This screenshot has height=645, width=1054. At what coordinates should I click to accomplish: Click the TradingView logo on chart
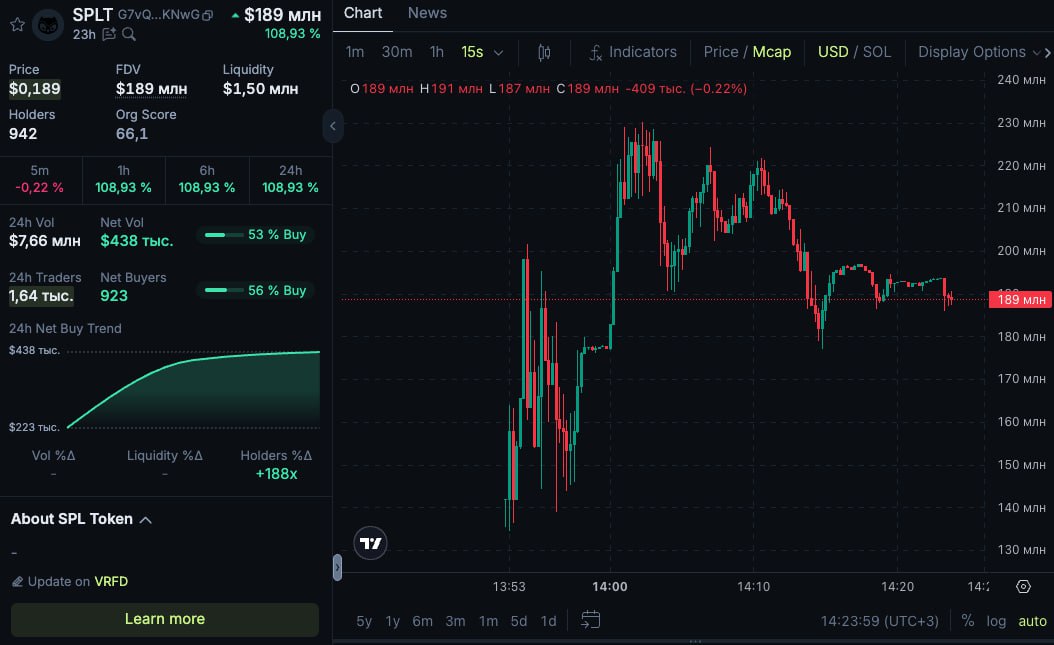point(371,543)
